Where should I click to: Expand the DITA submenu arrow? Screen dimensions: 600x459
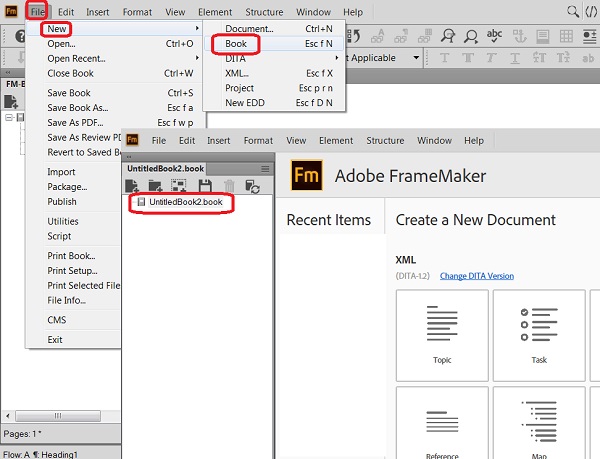pyautogui.click(x=337, y=58)
